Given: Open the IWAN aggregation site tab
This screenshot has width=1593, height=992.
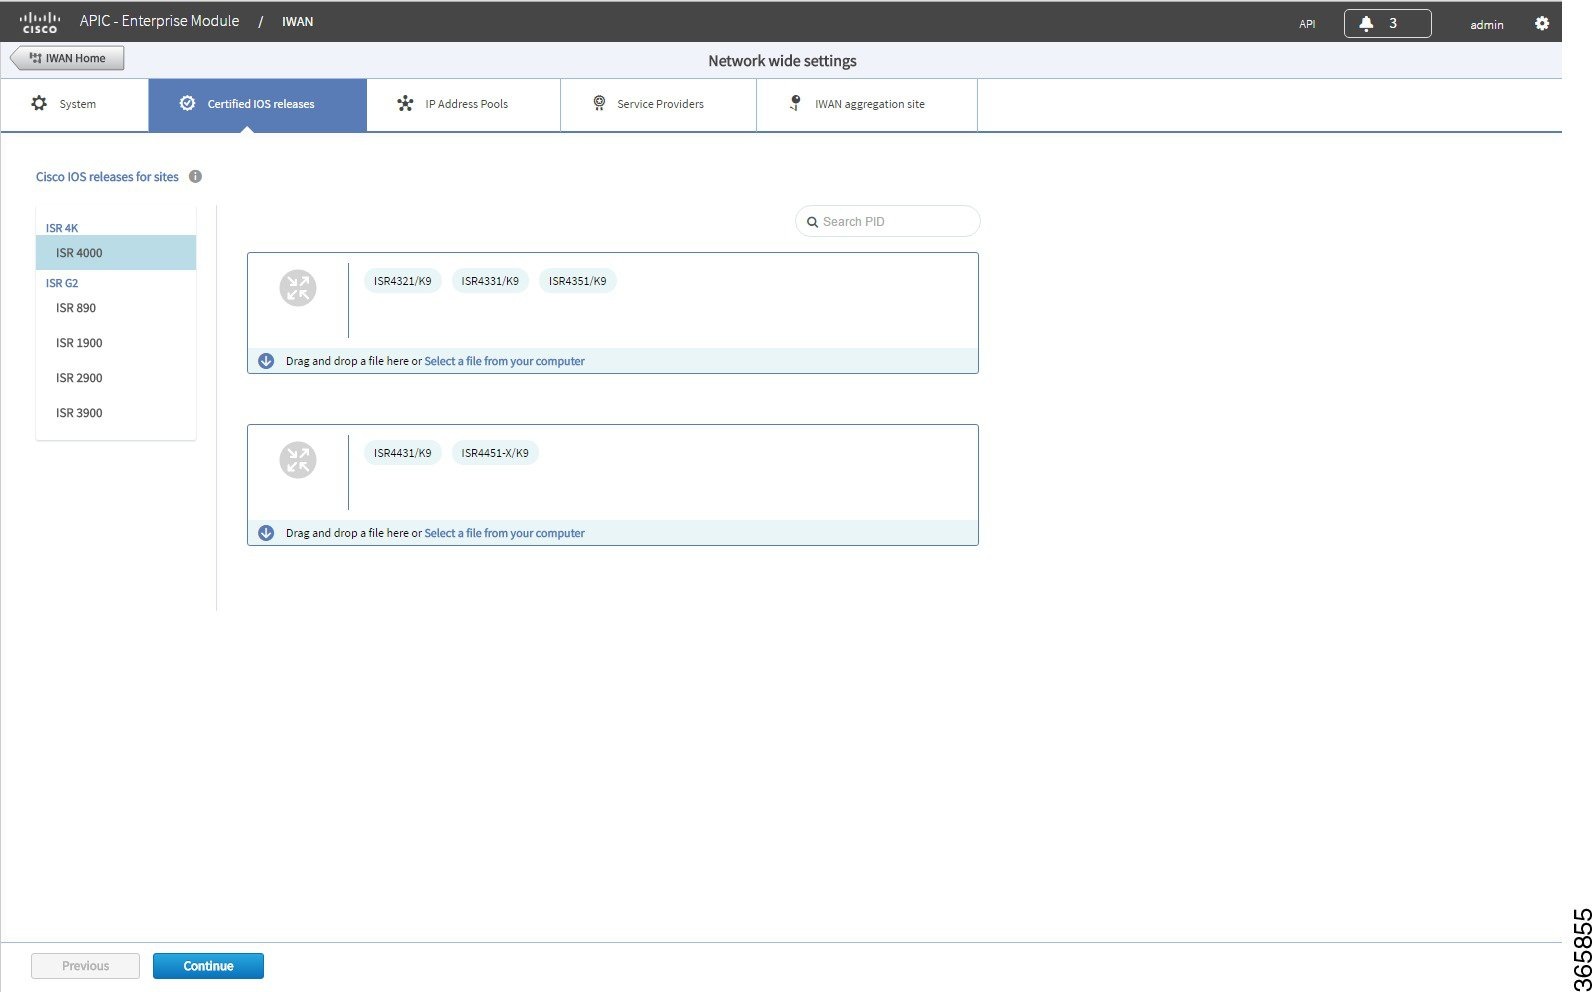Looking at the screenshot, I should point(867,105).
